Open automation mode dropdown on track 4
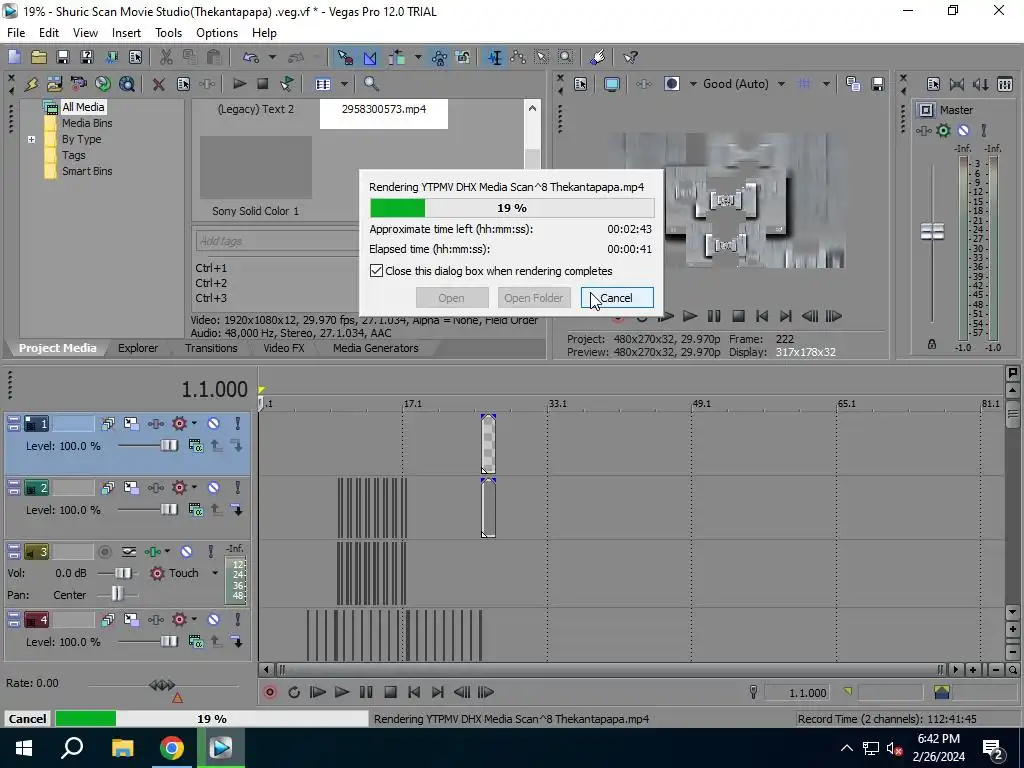The height and width of the screenshot is (768, 1024). 194,620
